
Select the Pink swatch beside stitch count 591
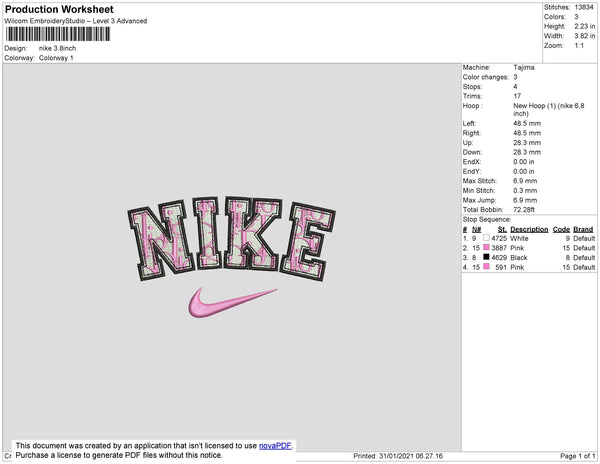[486, 267]
